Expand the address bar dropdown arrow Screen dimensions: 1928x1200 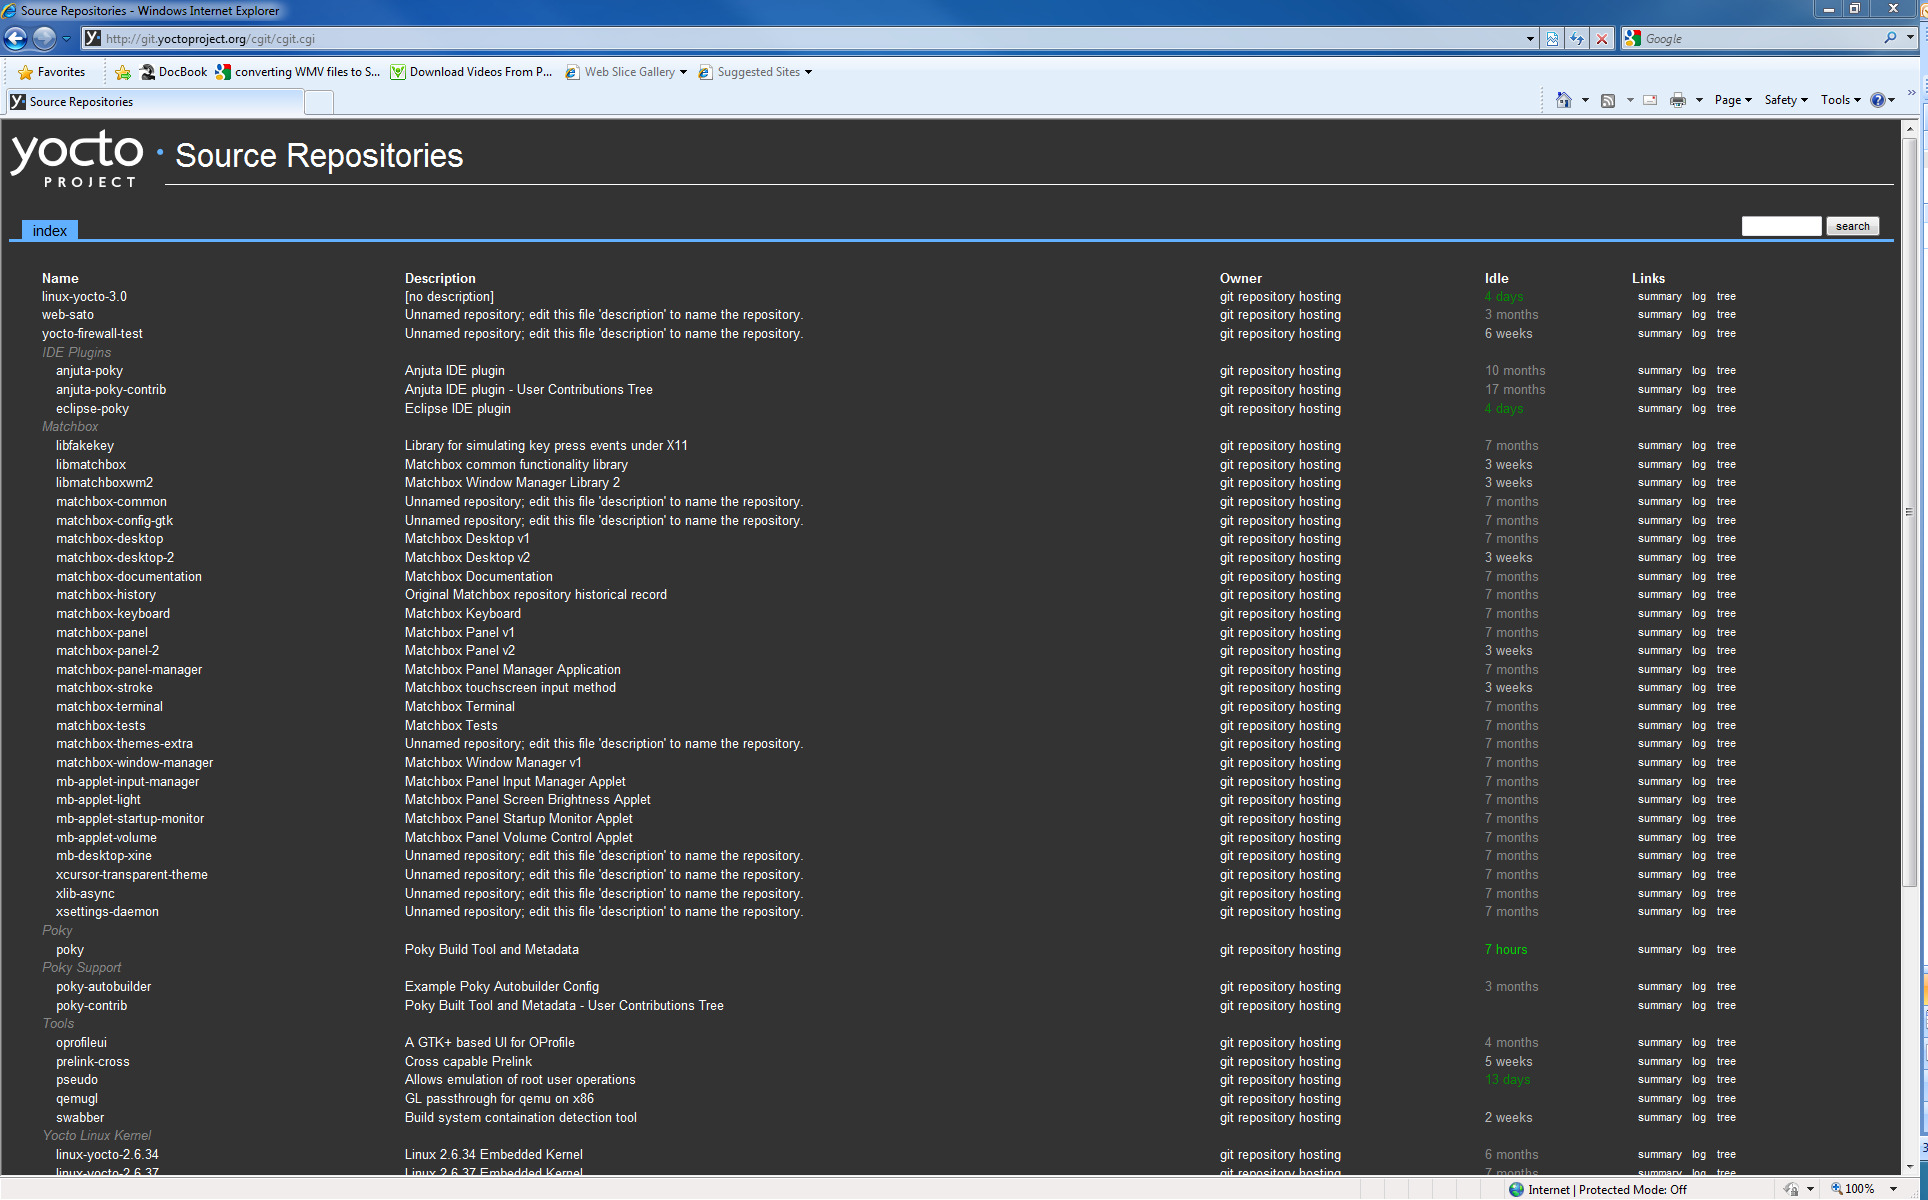click(x=1530, y=39)
